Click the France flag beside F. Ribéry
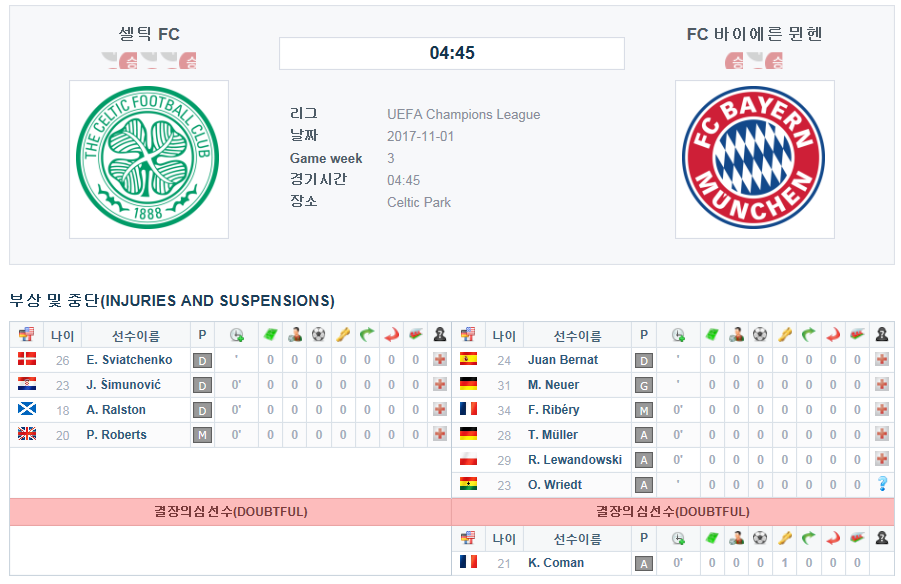This screenshot has height=584, width=901. (468, 409)
